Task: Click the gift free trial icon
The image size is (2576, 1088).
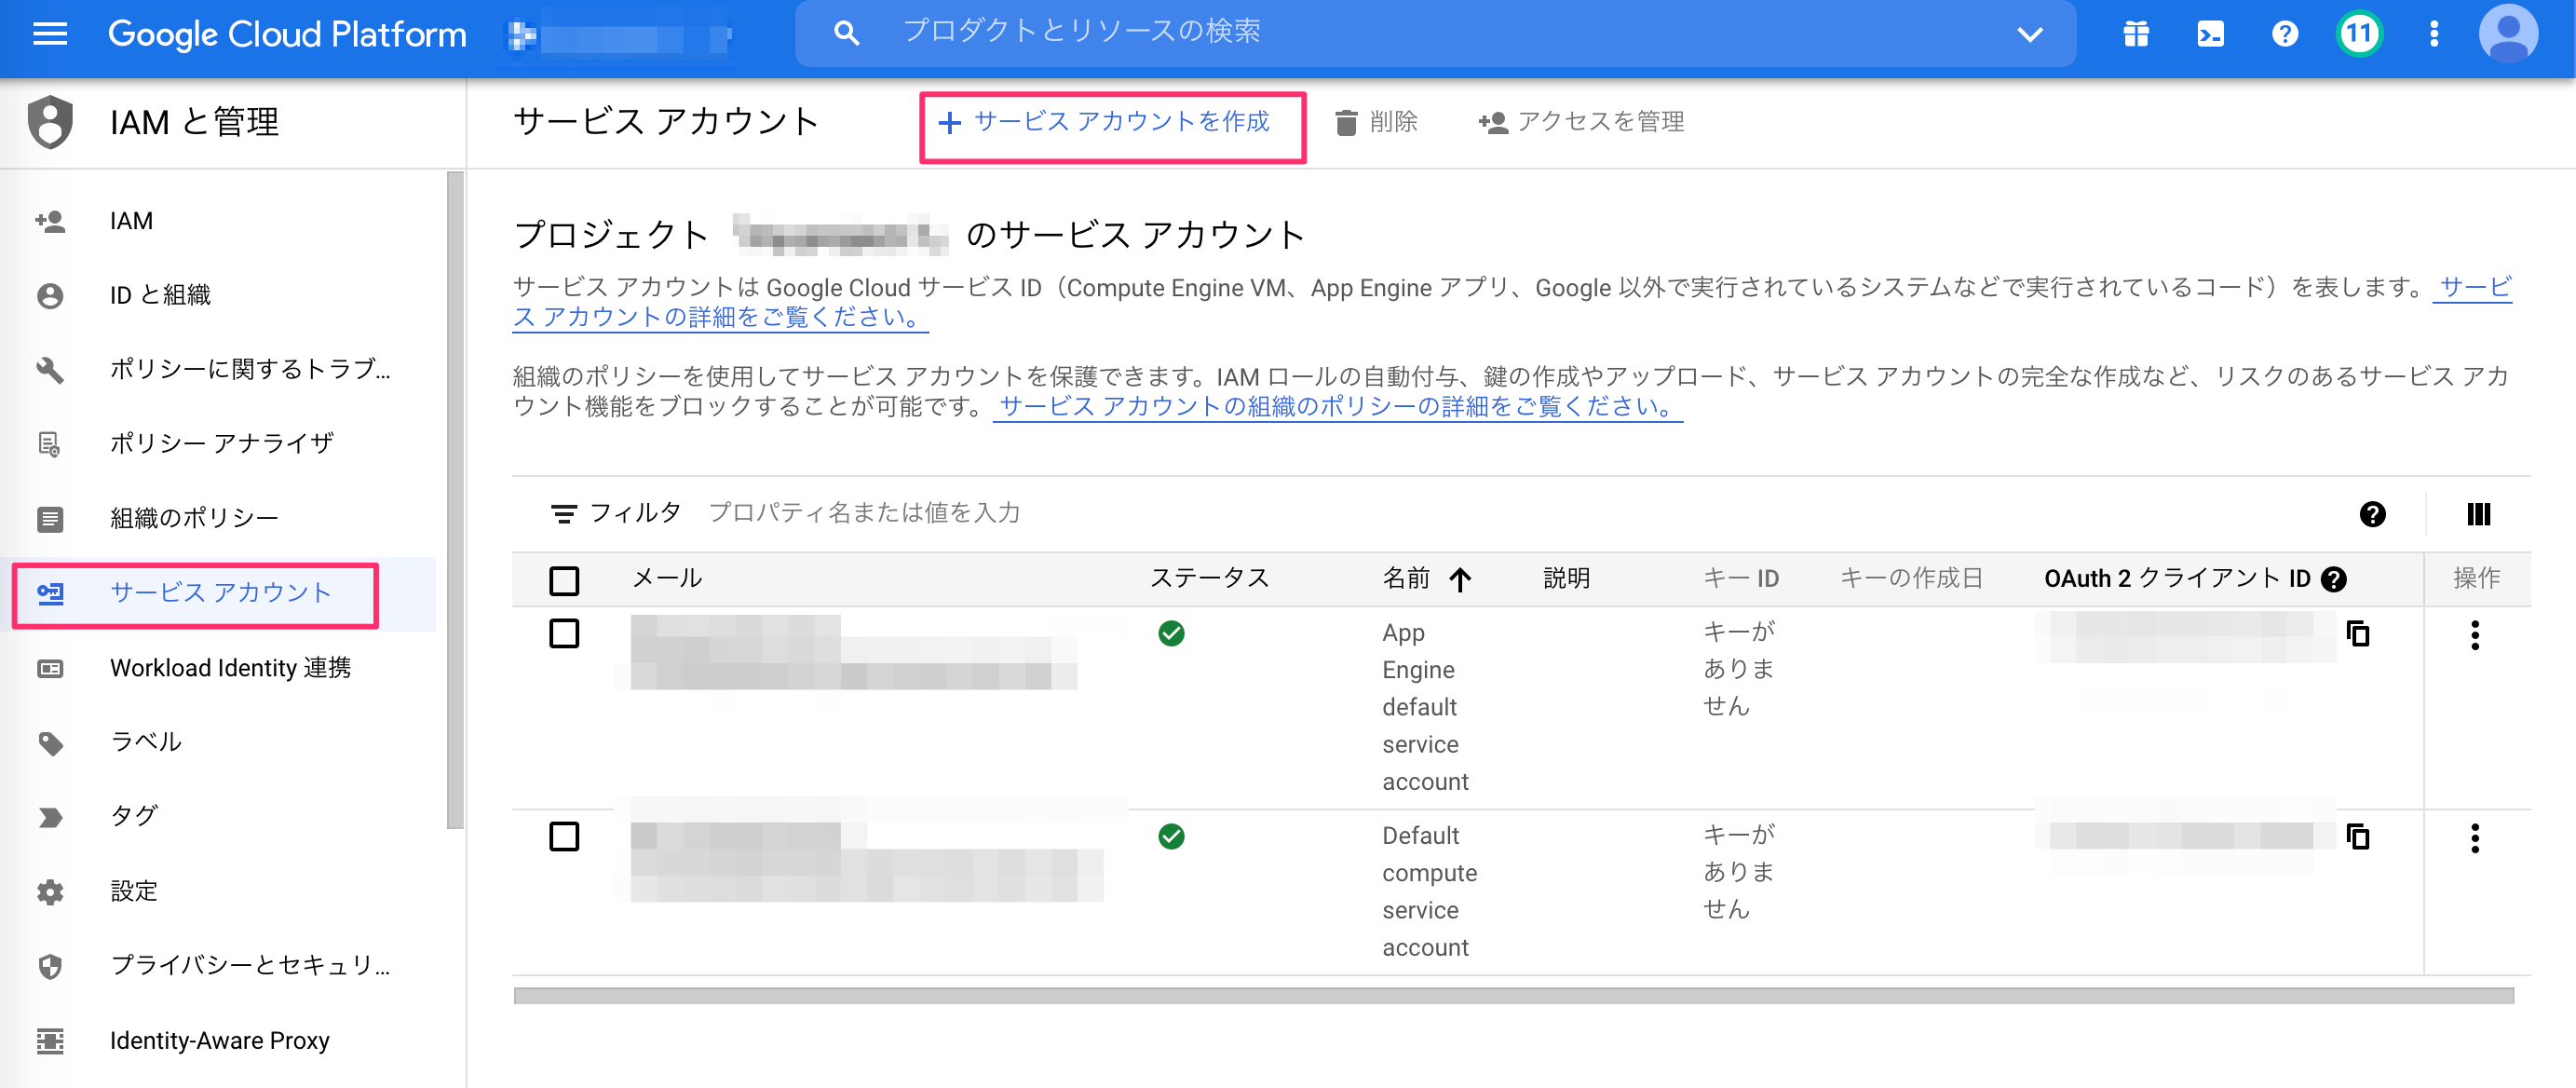Action: 2136,34
